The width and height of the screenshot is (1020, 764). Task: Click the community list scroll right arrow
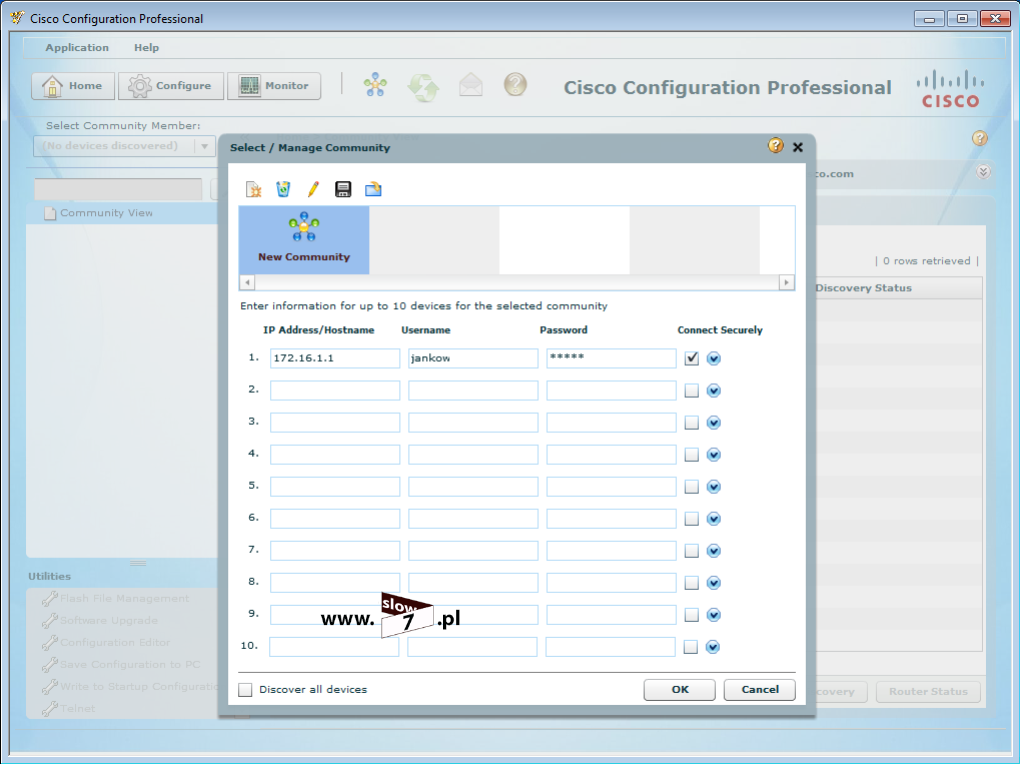coord(786,282)
